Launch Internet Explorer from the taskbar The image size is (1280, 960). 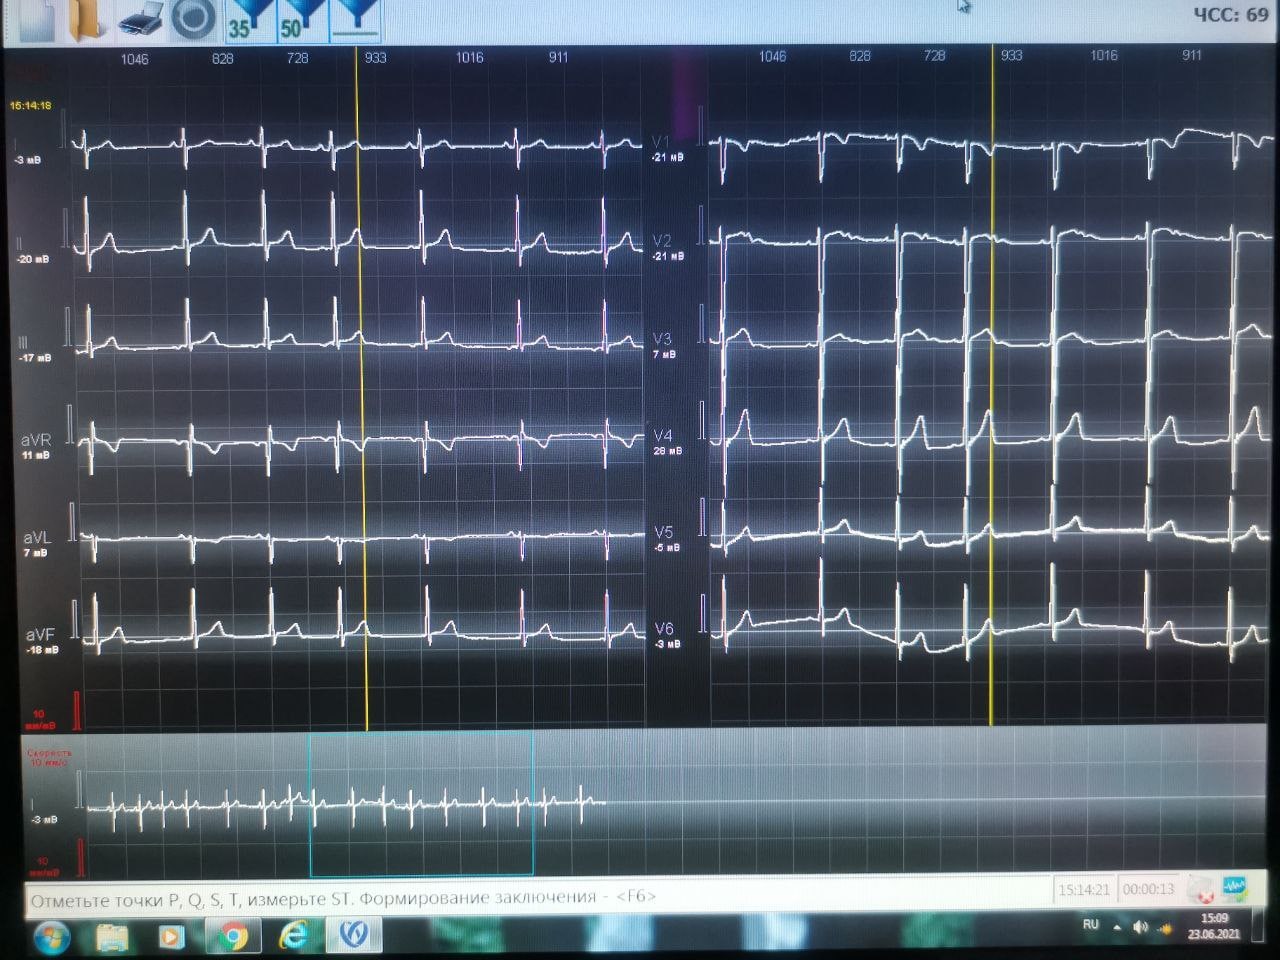click(x=292, y=935)
